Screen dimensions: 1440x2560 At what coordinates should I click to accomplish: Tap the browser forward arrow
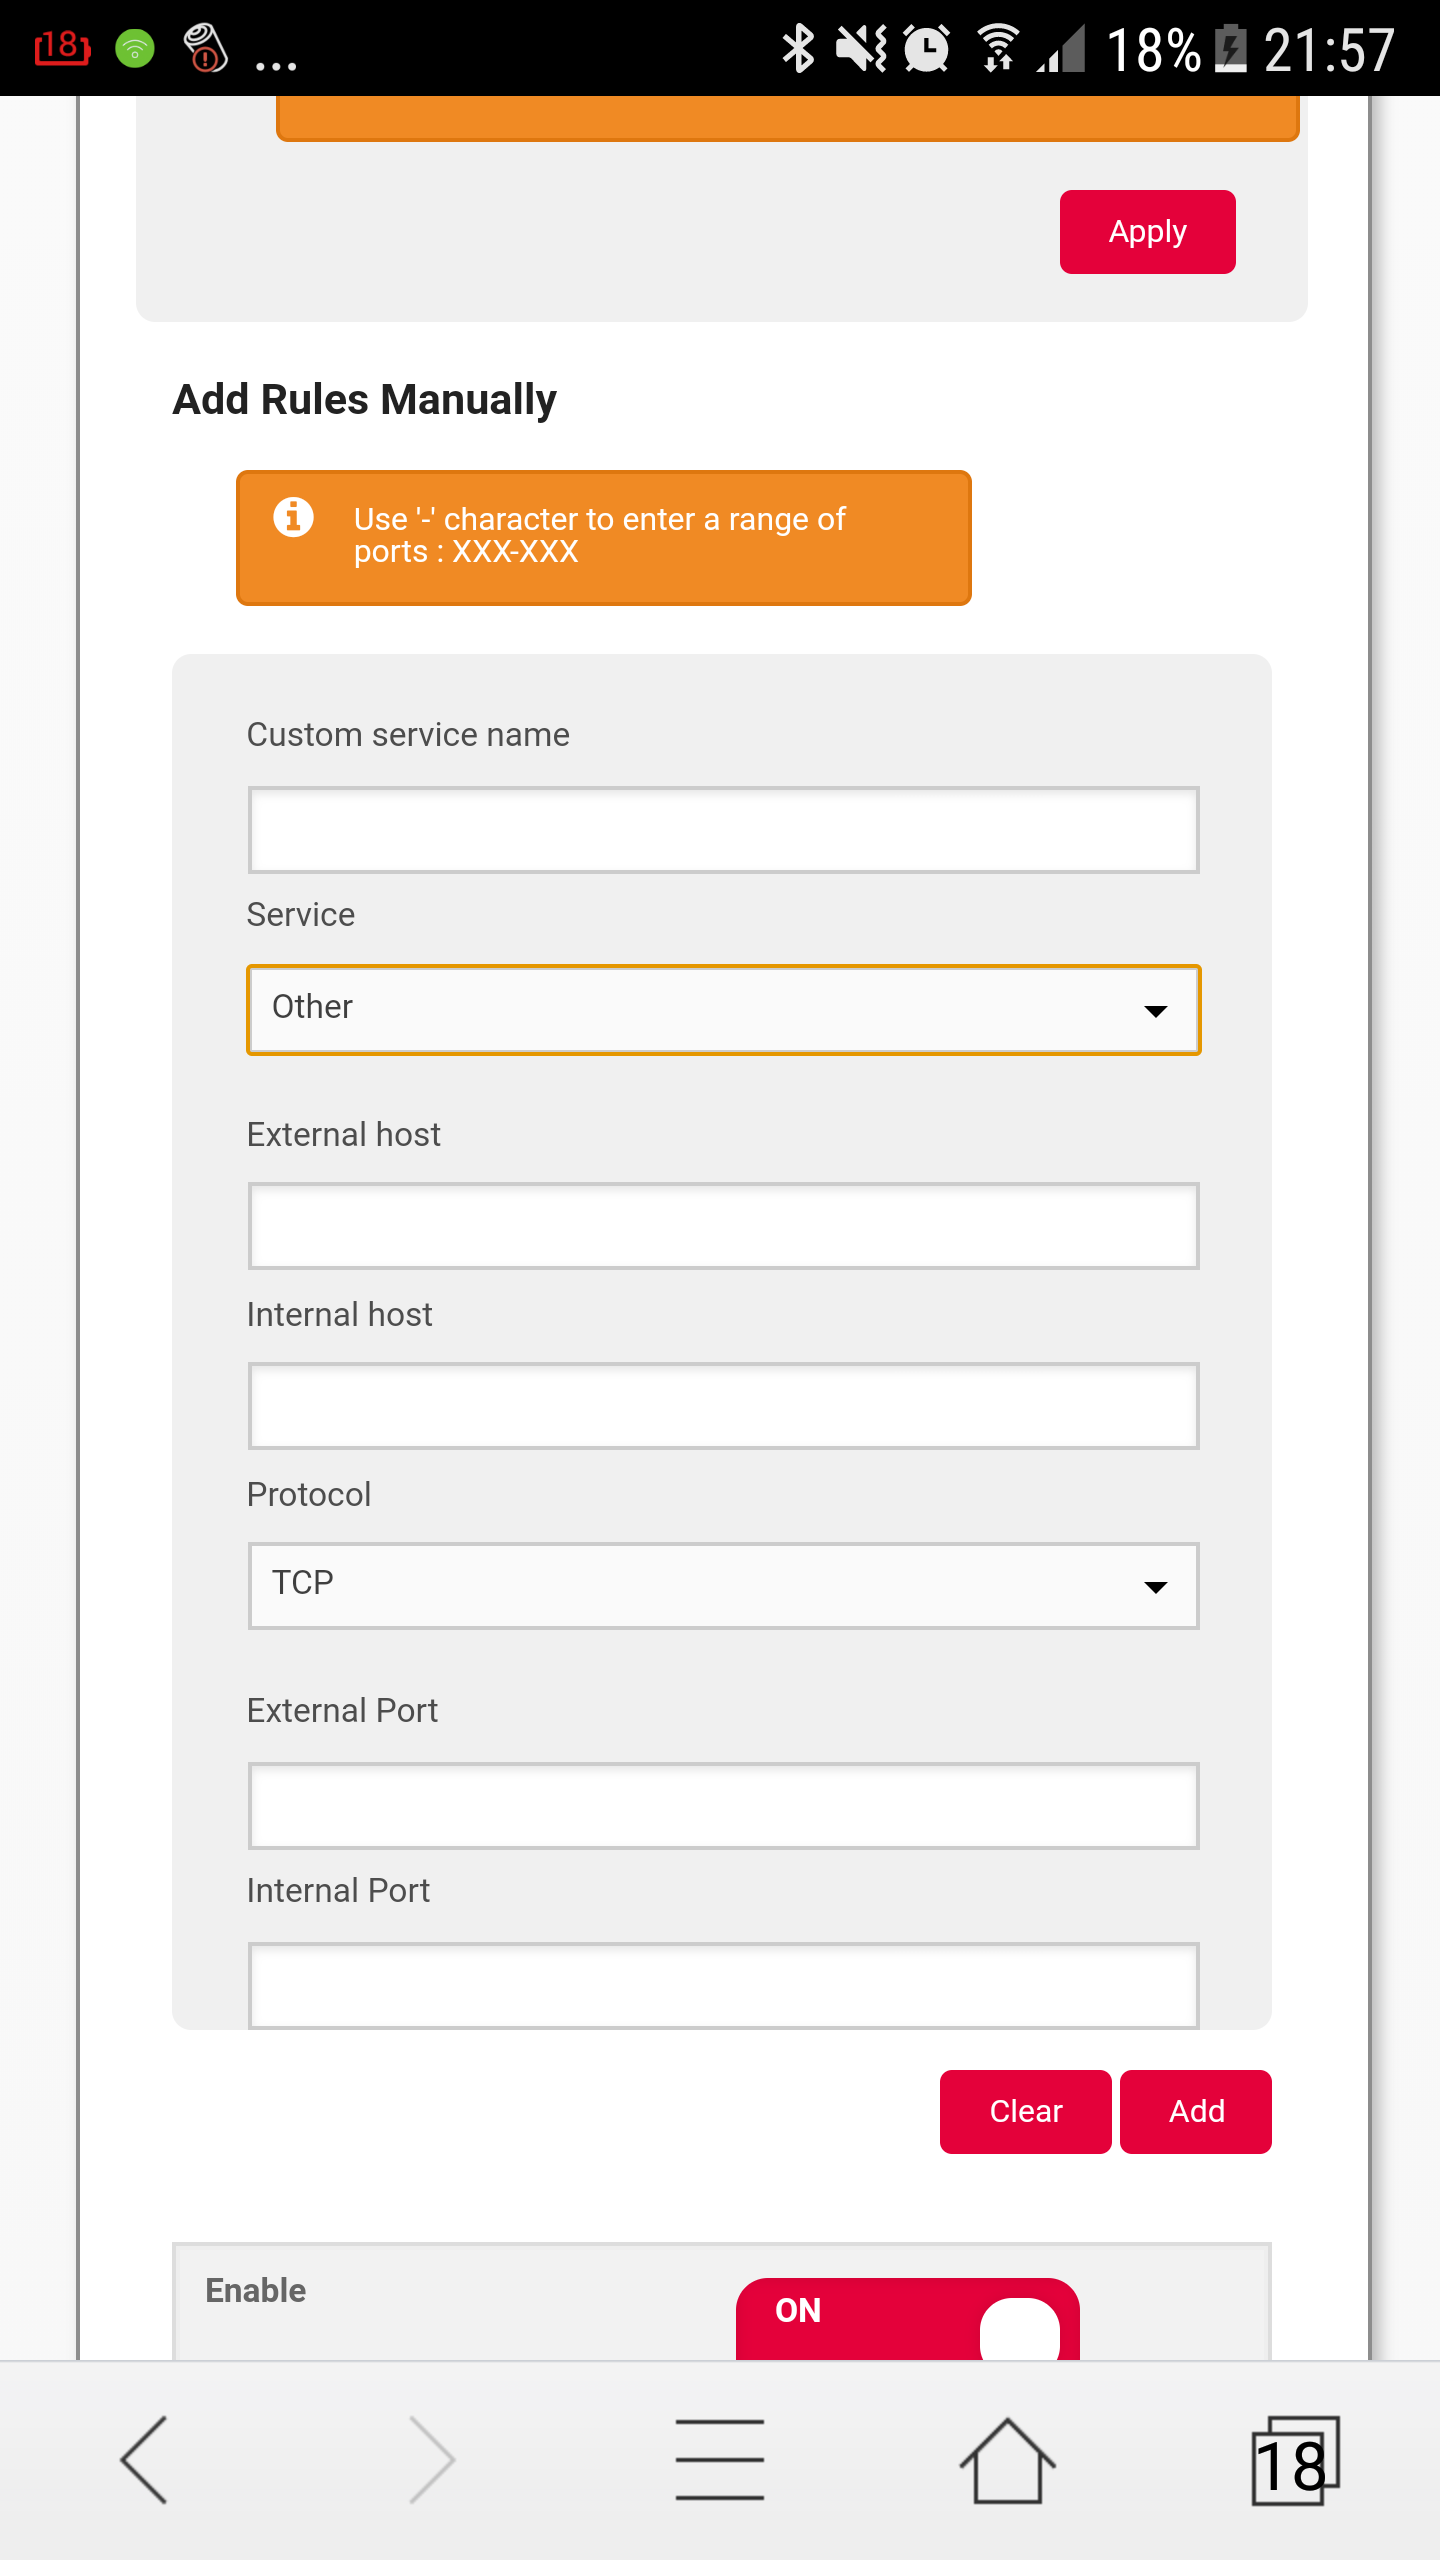pyautogui.click(x=432, y=2460)
